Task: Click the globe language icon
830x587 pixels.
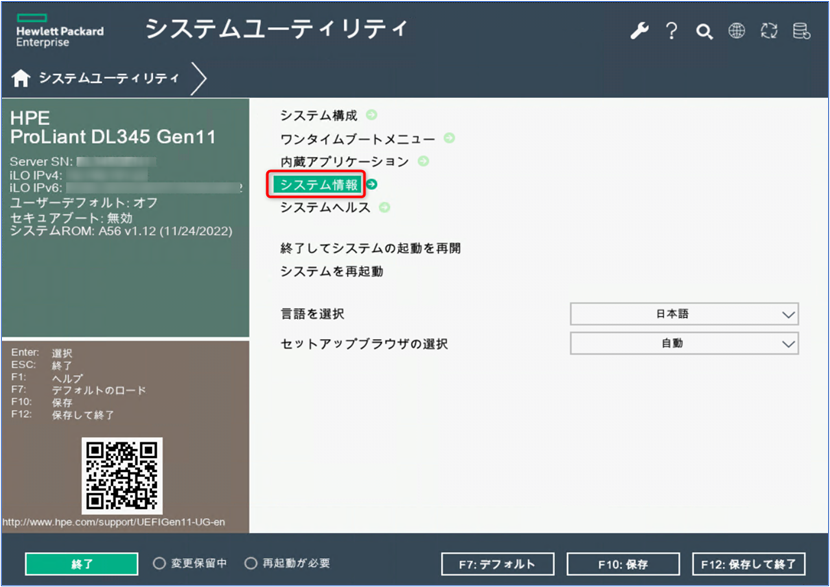Action: click(736, 31)
